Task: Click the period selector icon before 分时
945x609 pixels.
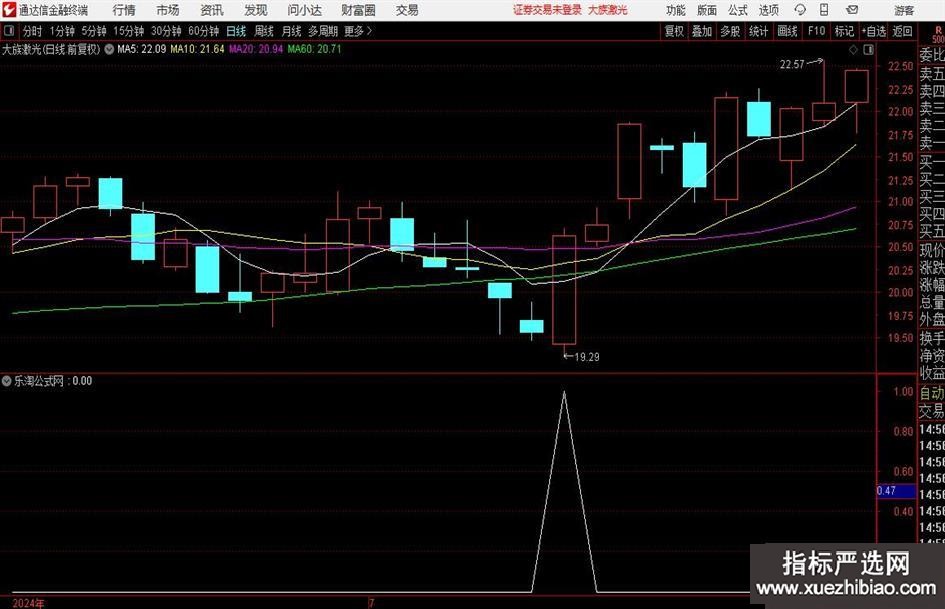Action: click(10, 31)
